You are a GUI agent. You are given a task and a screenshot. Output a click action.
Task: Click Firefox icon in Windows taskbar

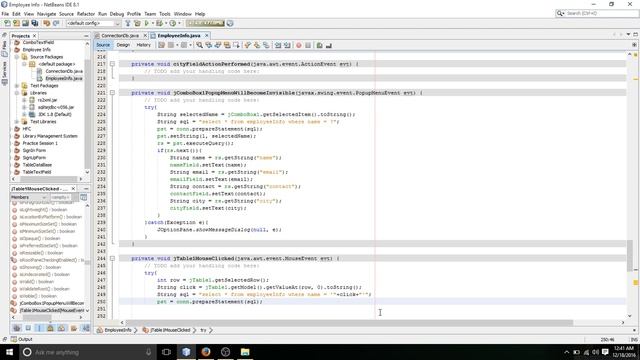pyautogui.click(x=206, y=352)
